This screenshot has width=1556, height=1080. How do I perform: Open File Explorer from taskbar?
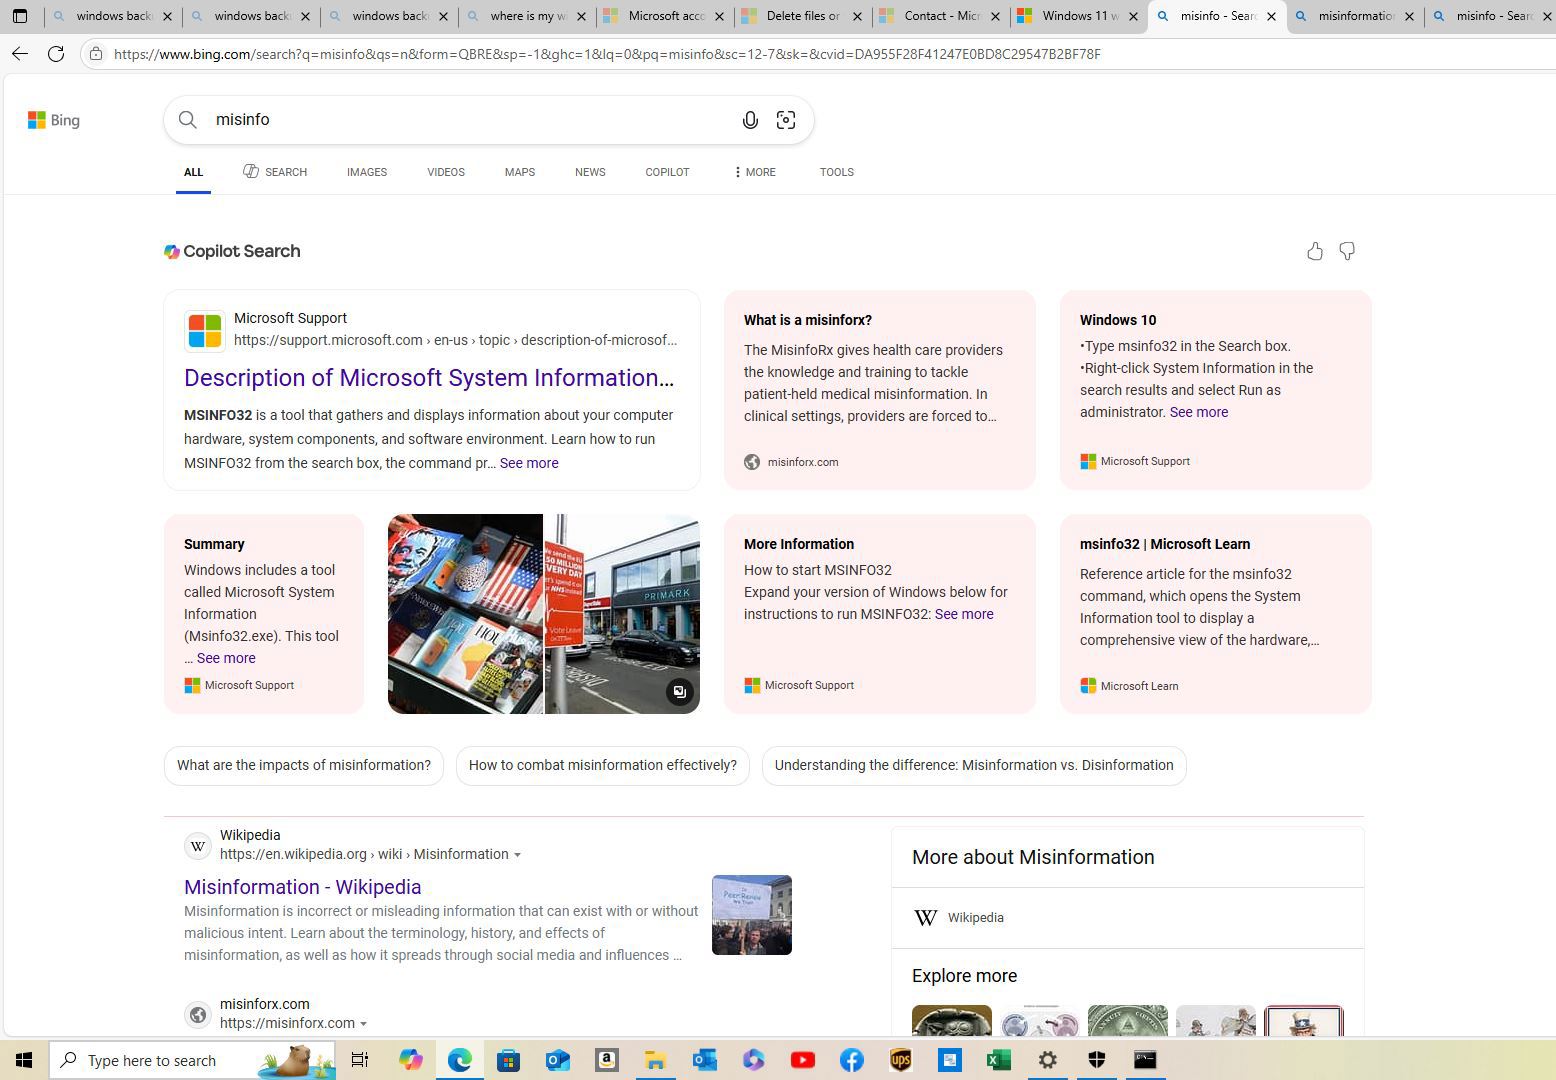[655, 1060]
